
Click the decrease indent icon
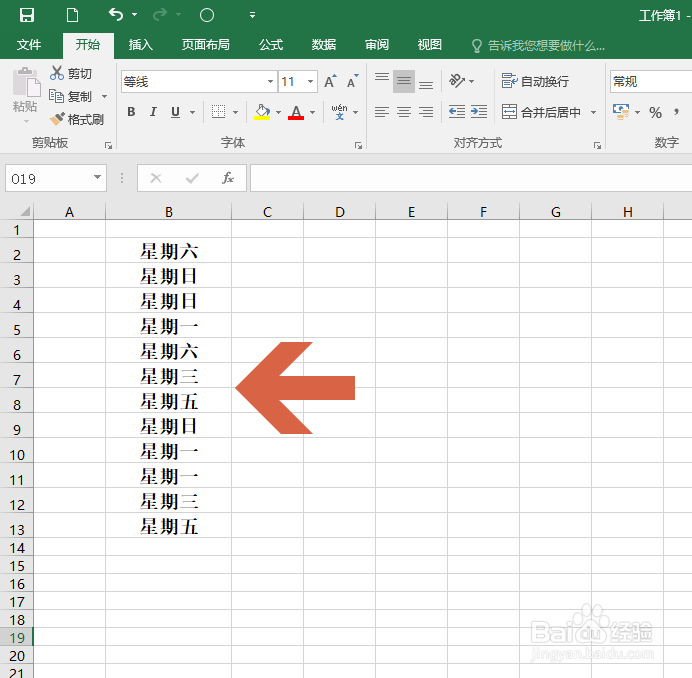click(x=457, y=112)
